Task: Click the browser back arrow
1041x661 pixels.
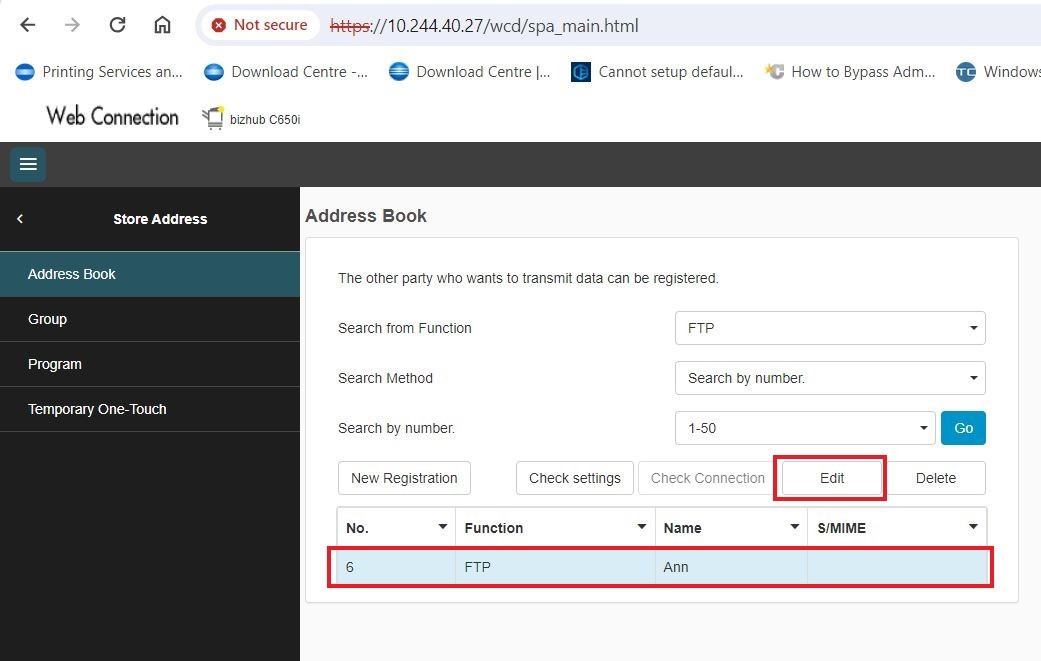Action: coord(27,25)
